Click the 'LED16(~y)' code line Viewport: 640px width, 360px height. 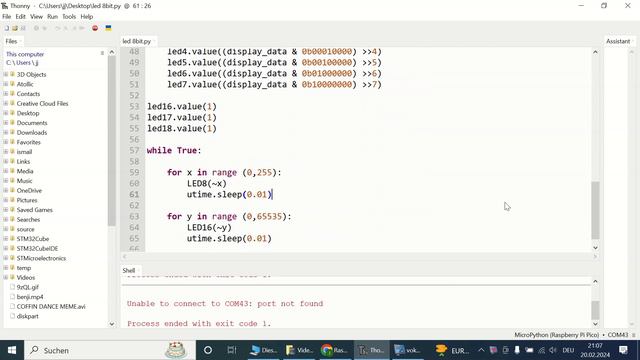(x=209, y=227)
